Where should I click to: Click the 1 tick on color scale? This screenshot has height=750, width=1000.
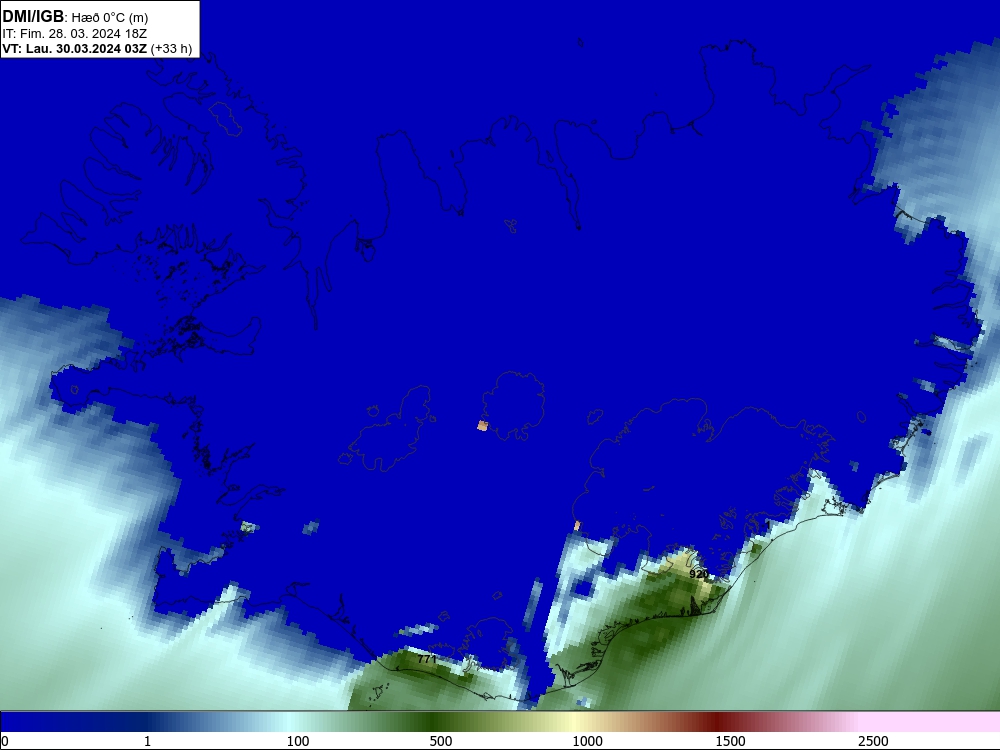[x=147, y=741]
